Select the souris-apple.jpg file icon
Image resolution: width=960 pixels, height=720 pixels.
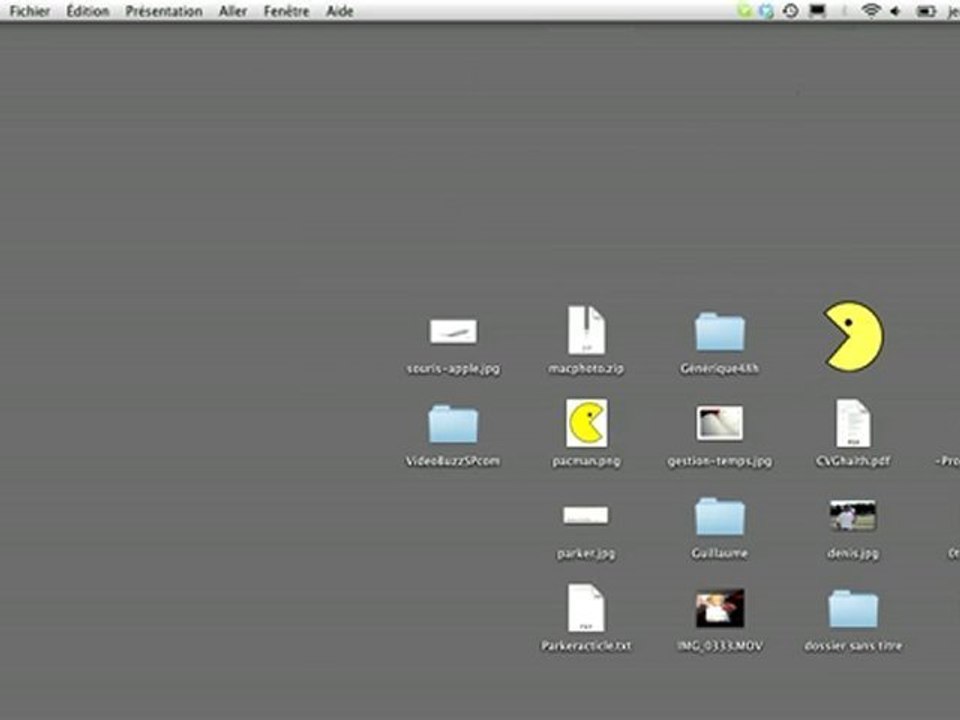[x=453, y=331]
